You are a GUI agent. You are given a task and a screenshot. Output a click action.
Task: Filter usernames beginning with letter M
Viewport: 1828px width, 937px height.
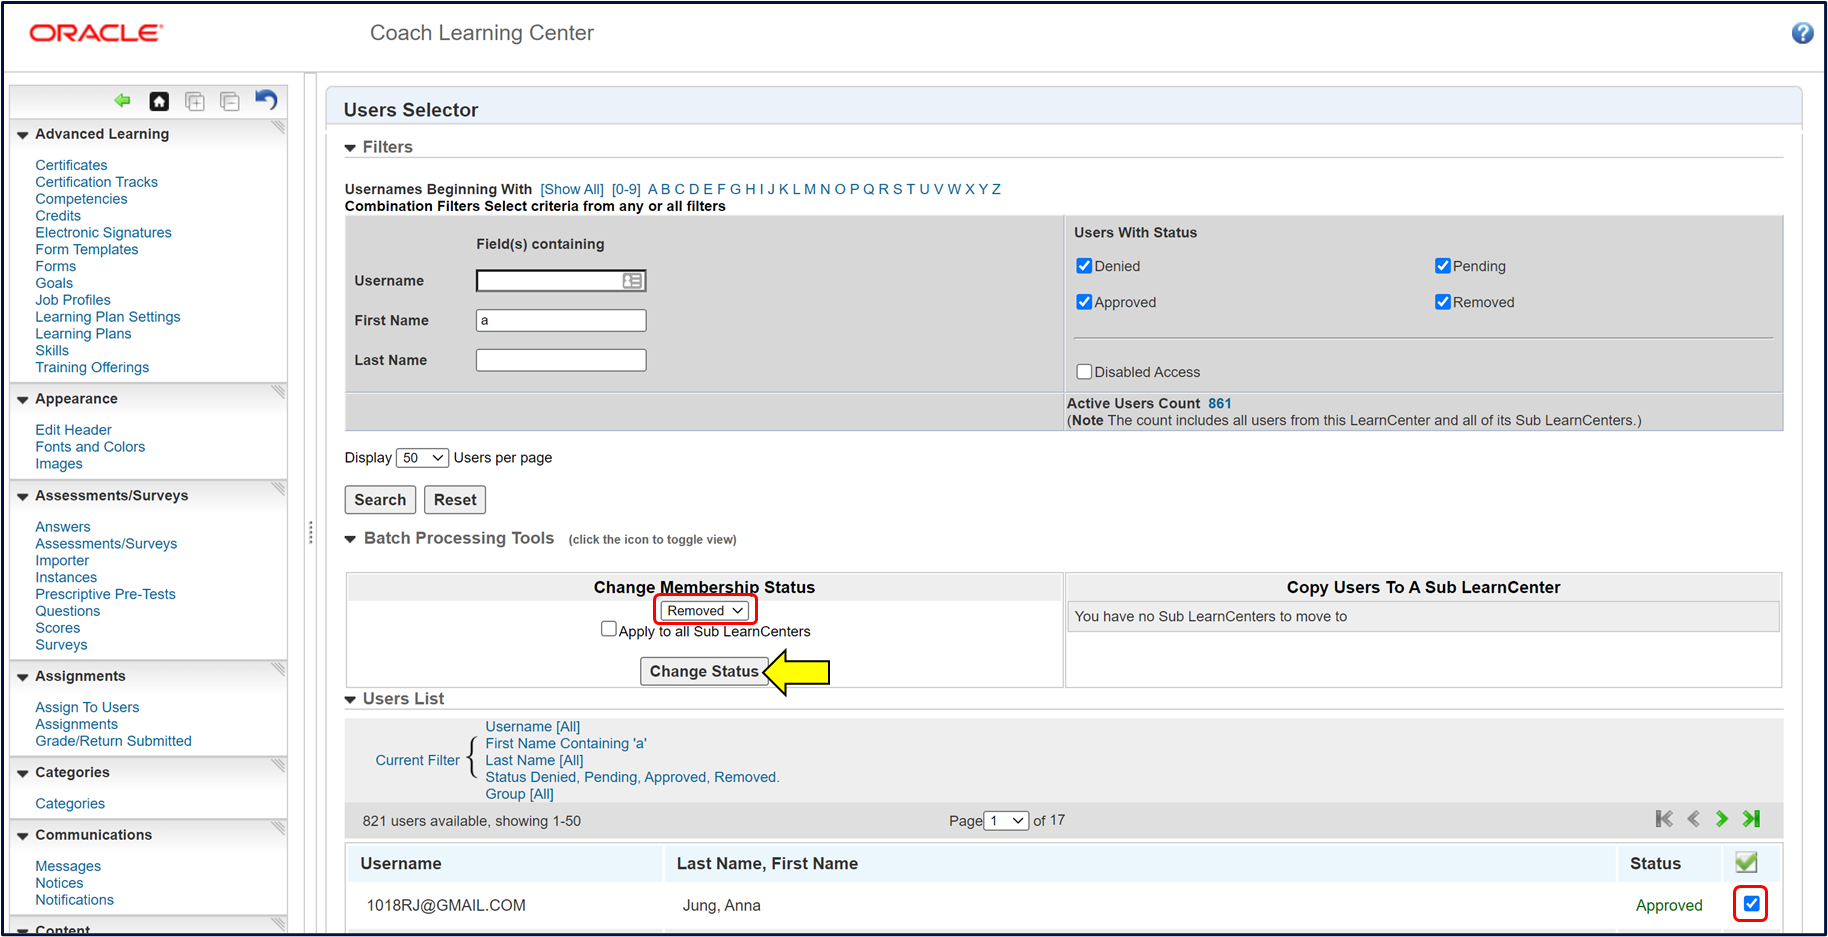(x=810, y=189)
